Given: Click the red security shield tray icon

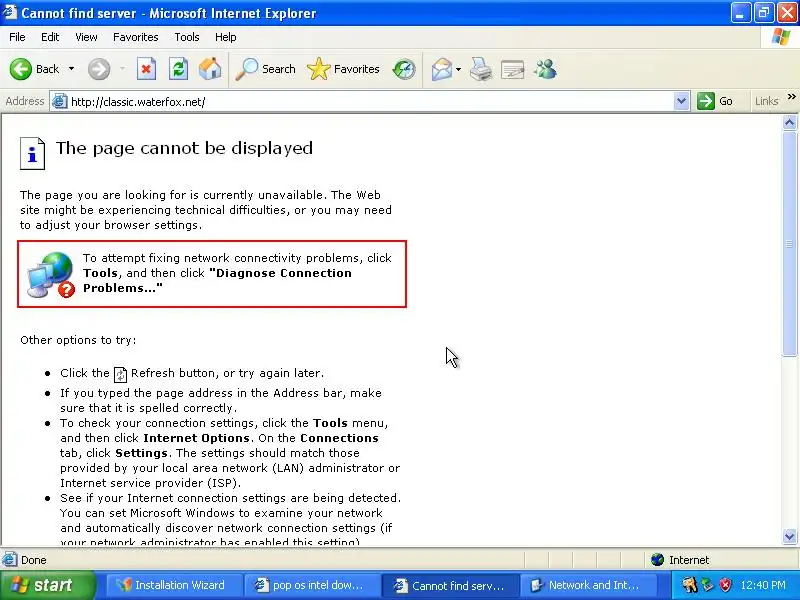Looking at the screenshot, I should 726,585.
